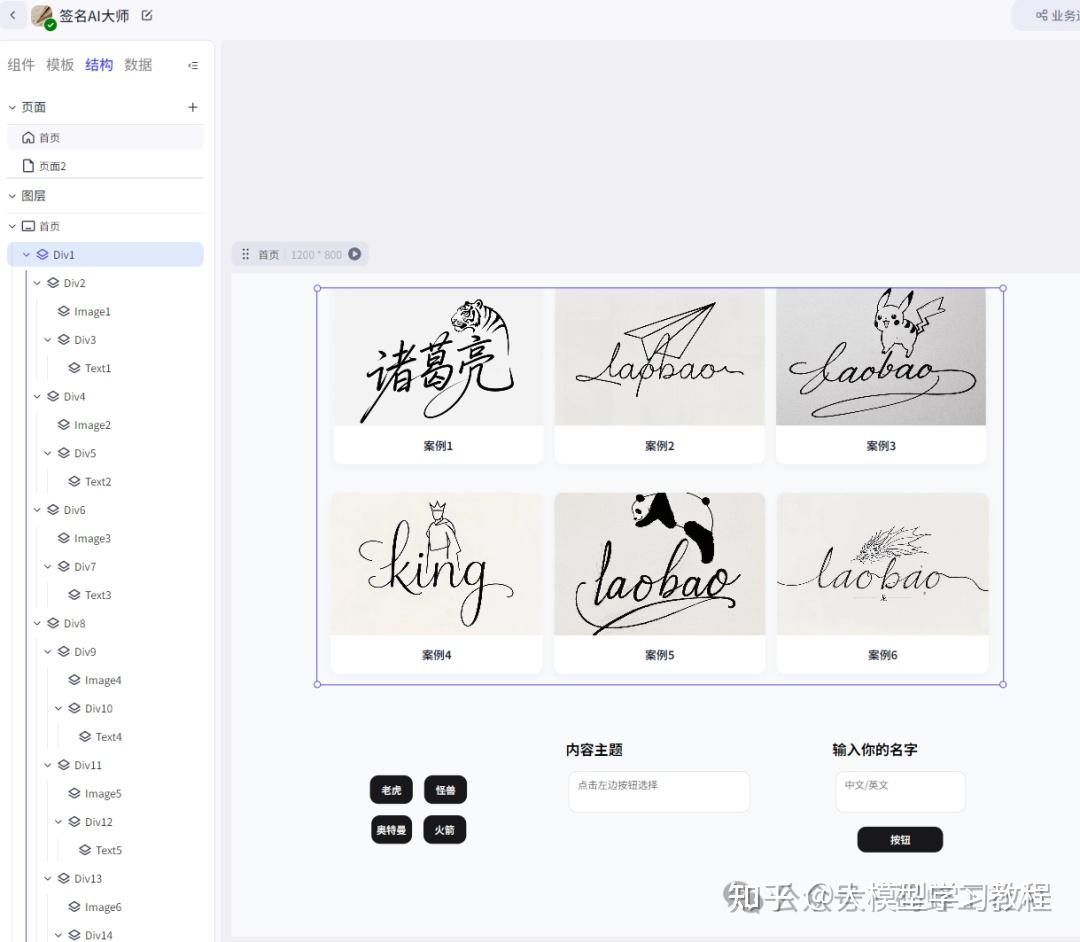1080x942 pixels.
Task: Collapse the Div3 tree node
Action: tap(48, 339)
